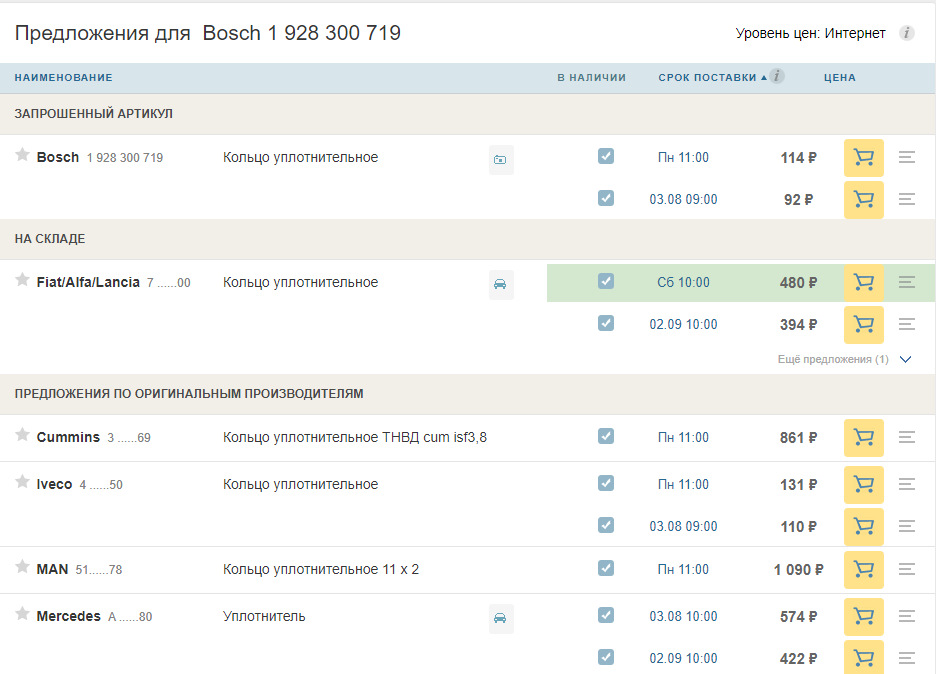Click the in-stock column header
The height and width of the screenshot is (674, 936).
click(x=591, y=77)
